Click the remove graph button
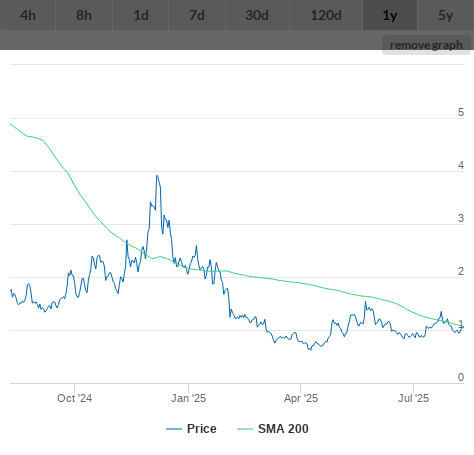 click(x=426, y=45)
